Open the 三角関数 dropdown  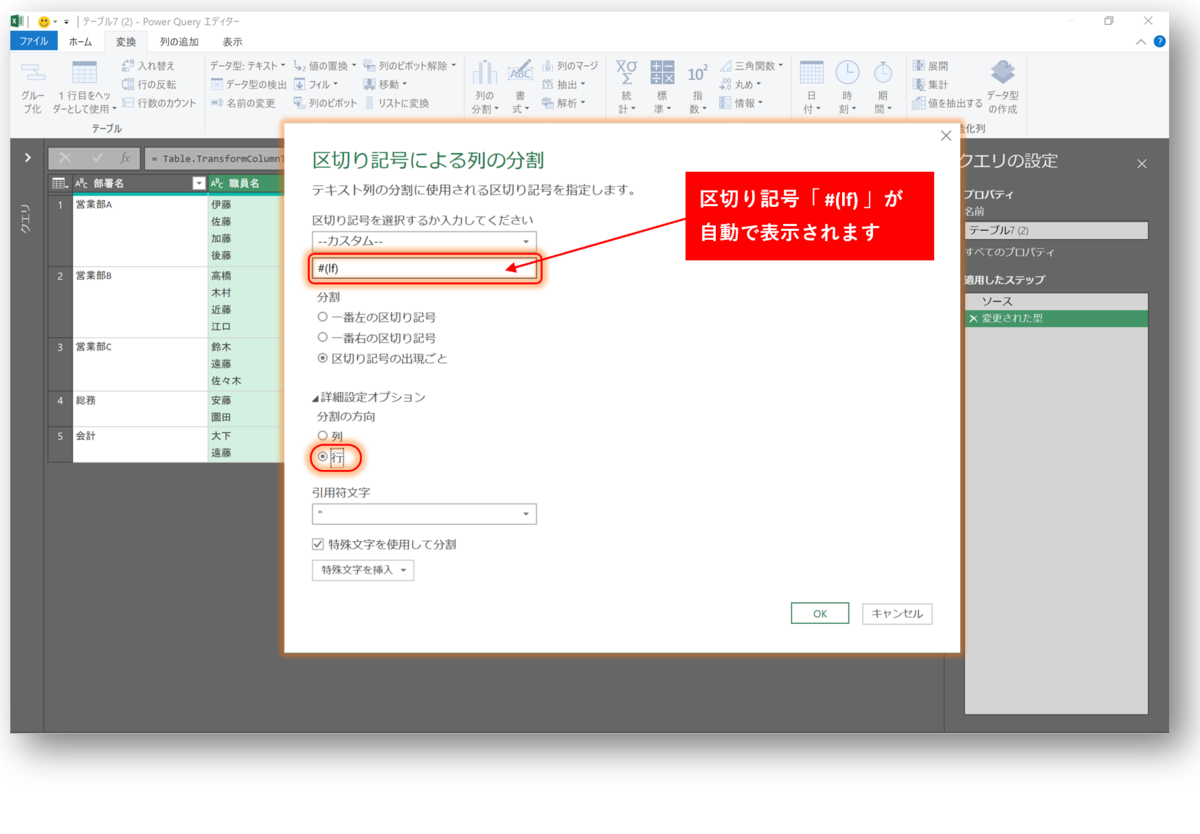click(x=752, y=65)
